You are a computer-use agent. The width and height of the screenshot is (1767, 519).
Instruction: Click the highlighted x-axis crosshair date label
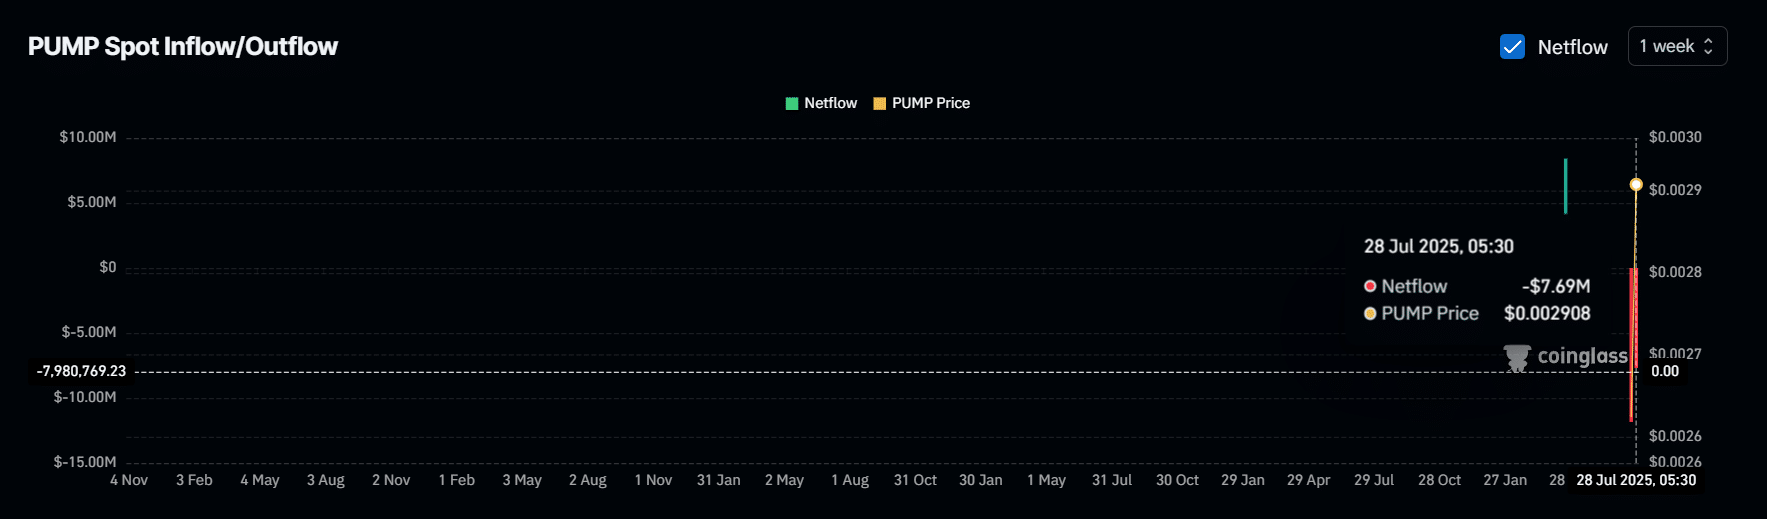click(1636, 481)
